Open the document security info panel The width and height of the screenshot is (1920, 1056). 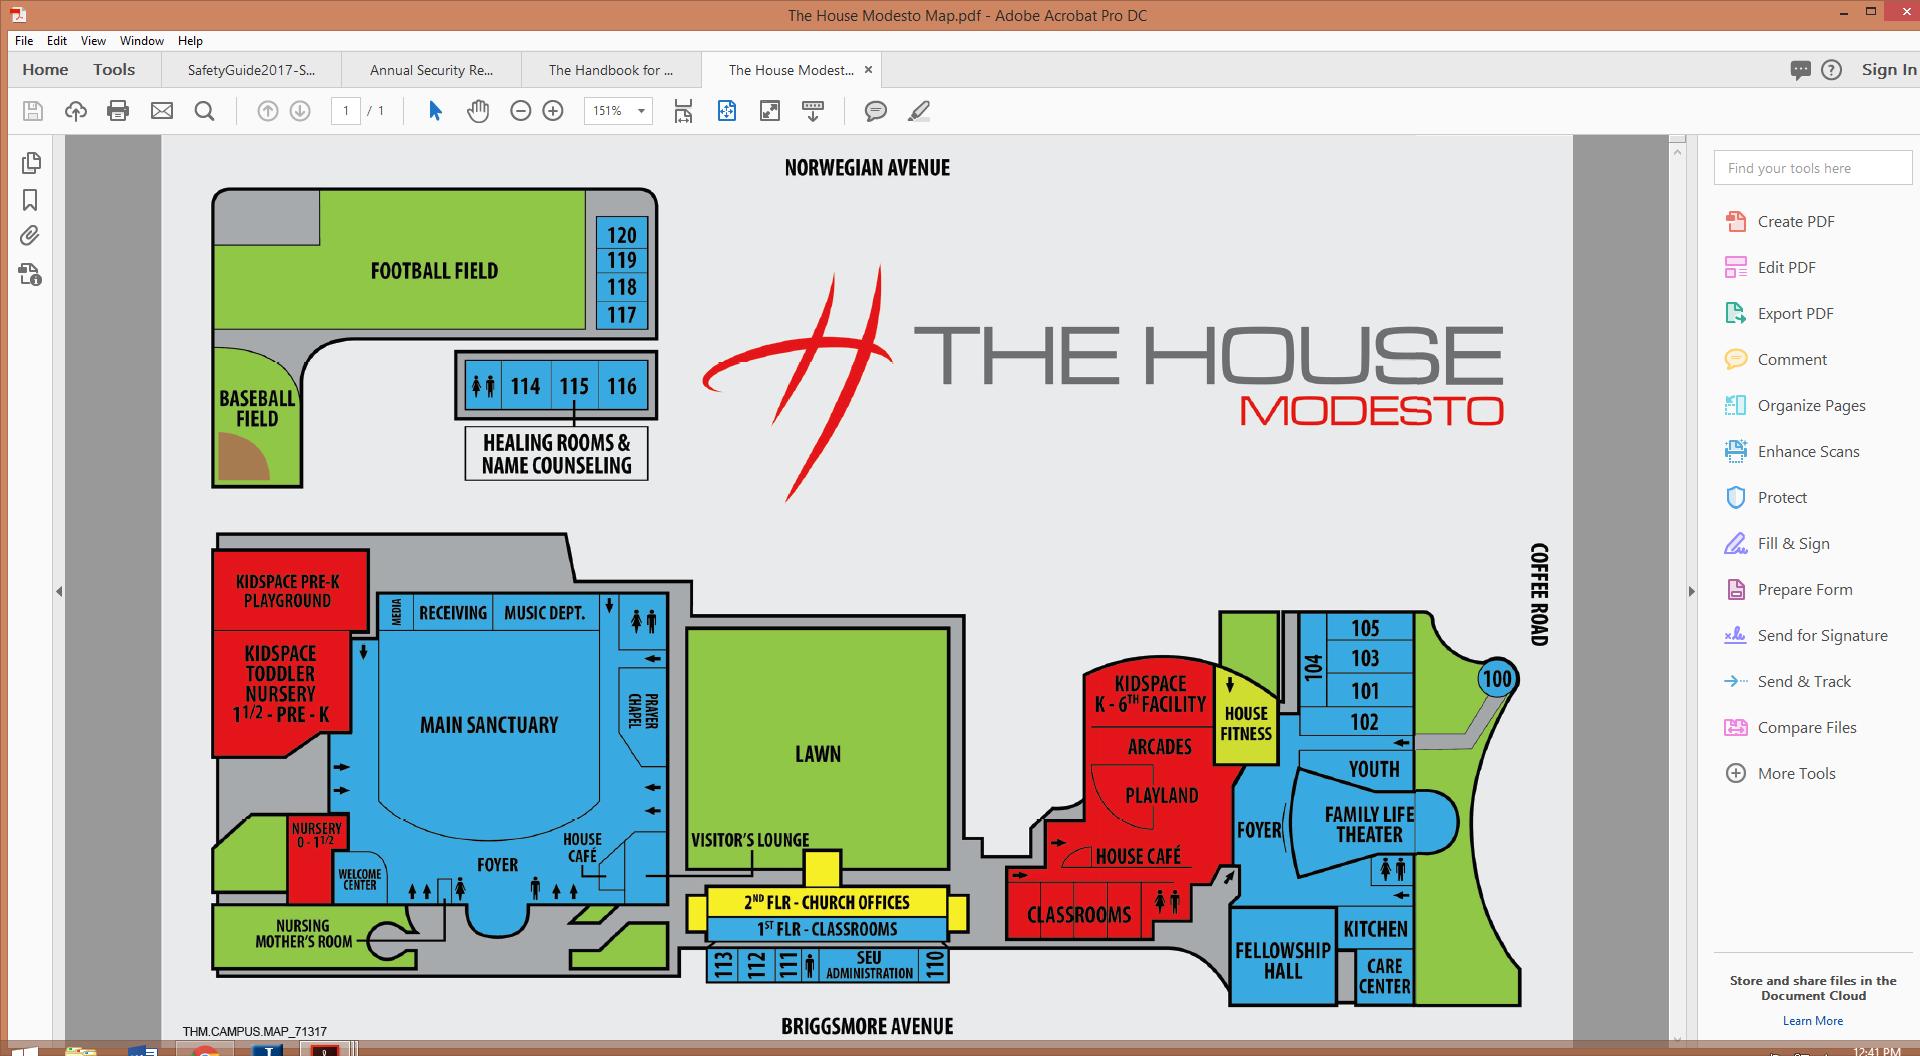30,274
